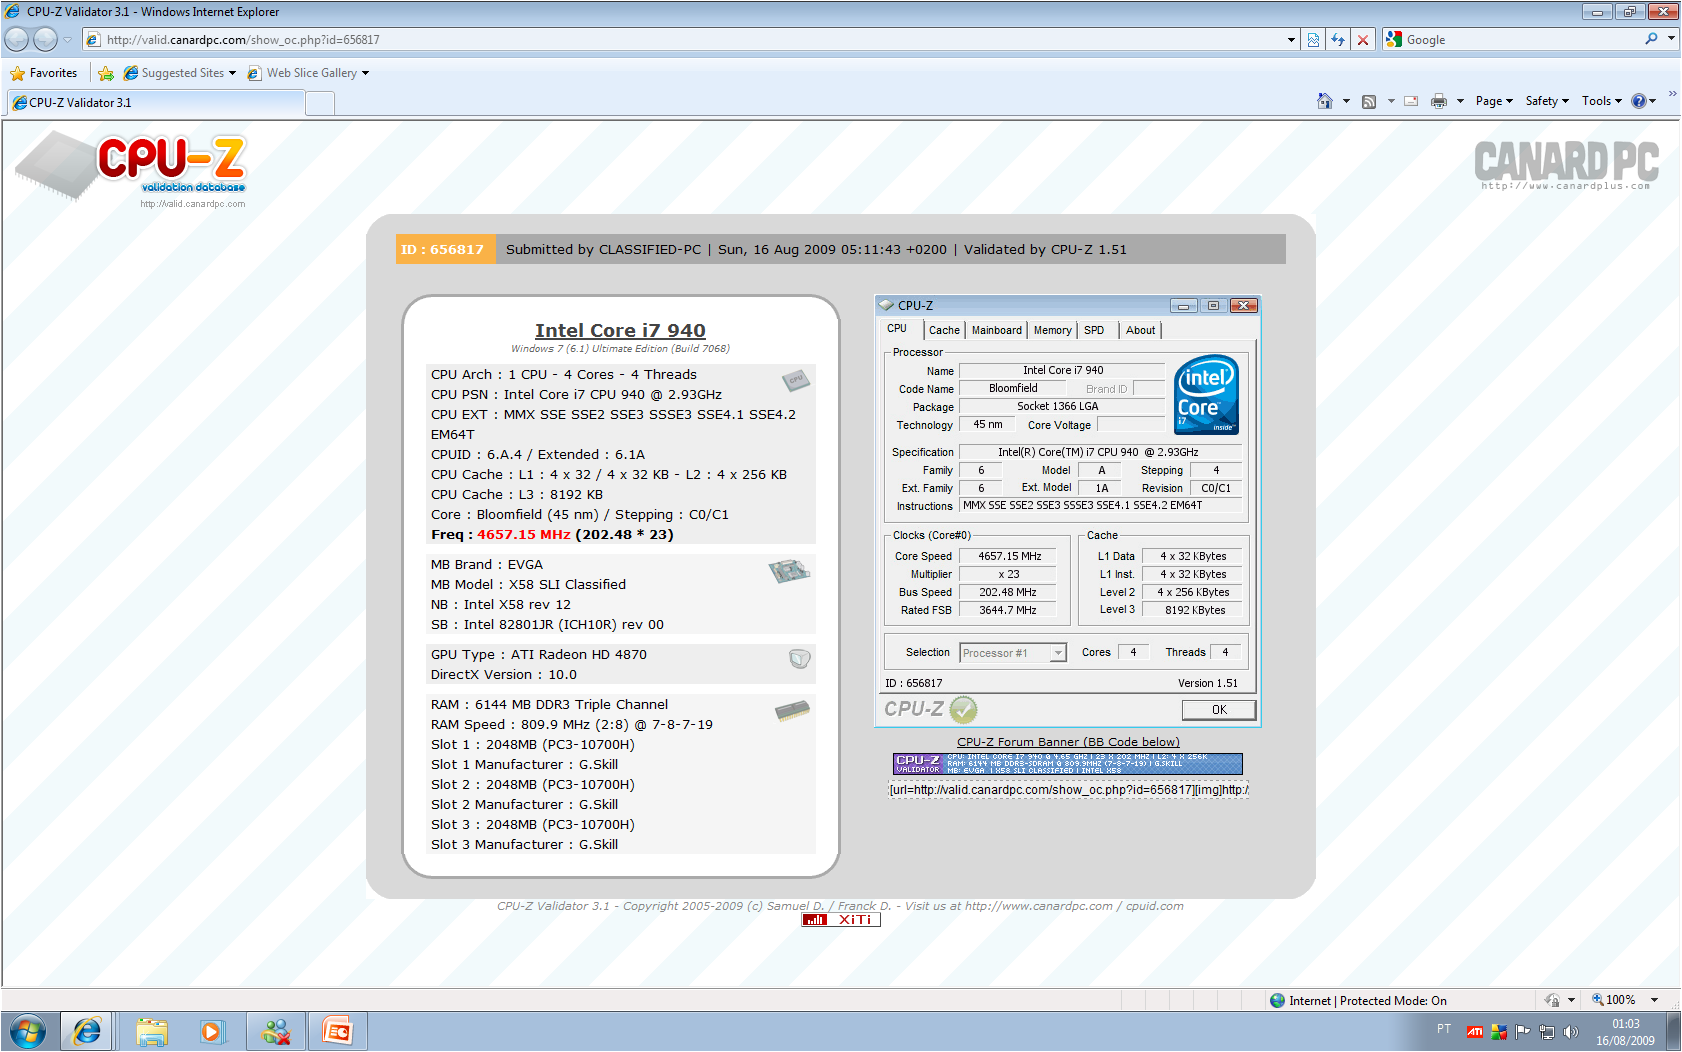Click the browser Forward arrow button
The image size is (1682, 1052).
click(45, 39)
